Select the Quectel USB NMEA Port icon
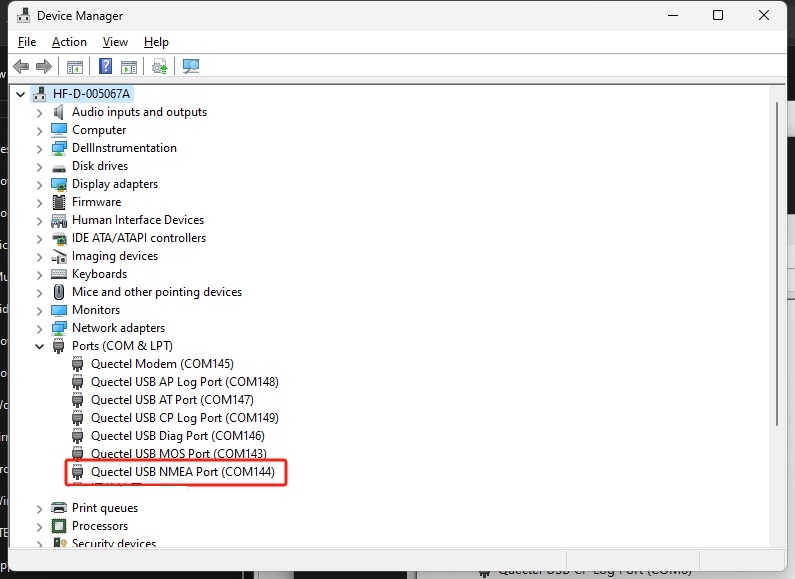Screen dimensions: 795x579 click(78, 472)
